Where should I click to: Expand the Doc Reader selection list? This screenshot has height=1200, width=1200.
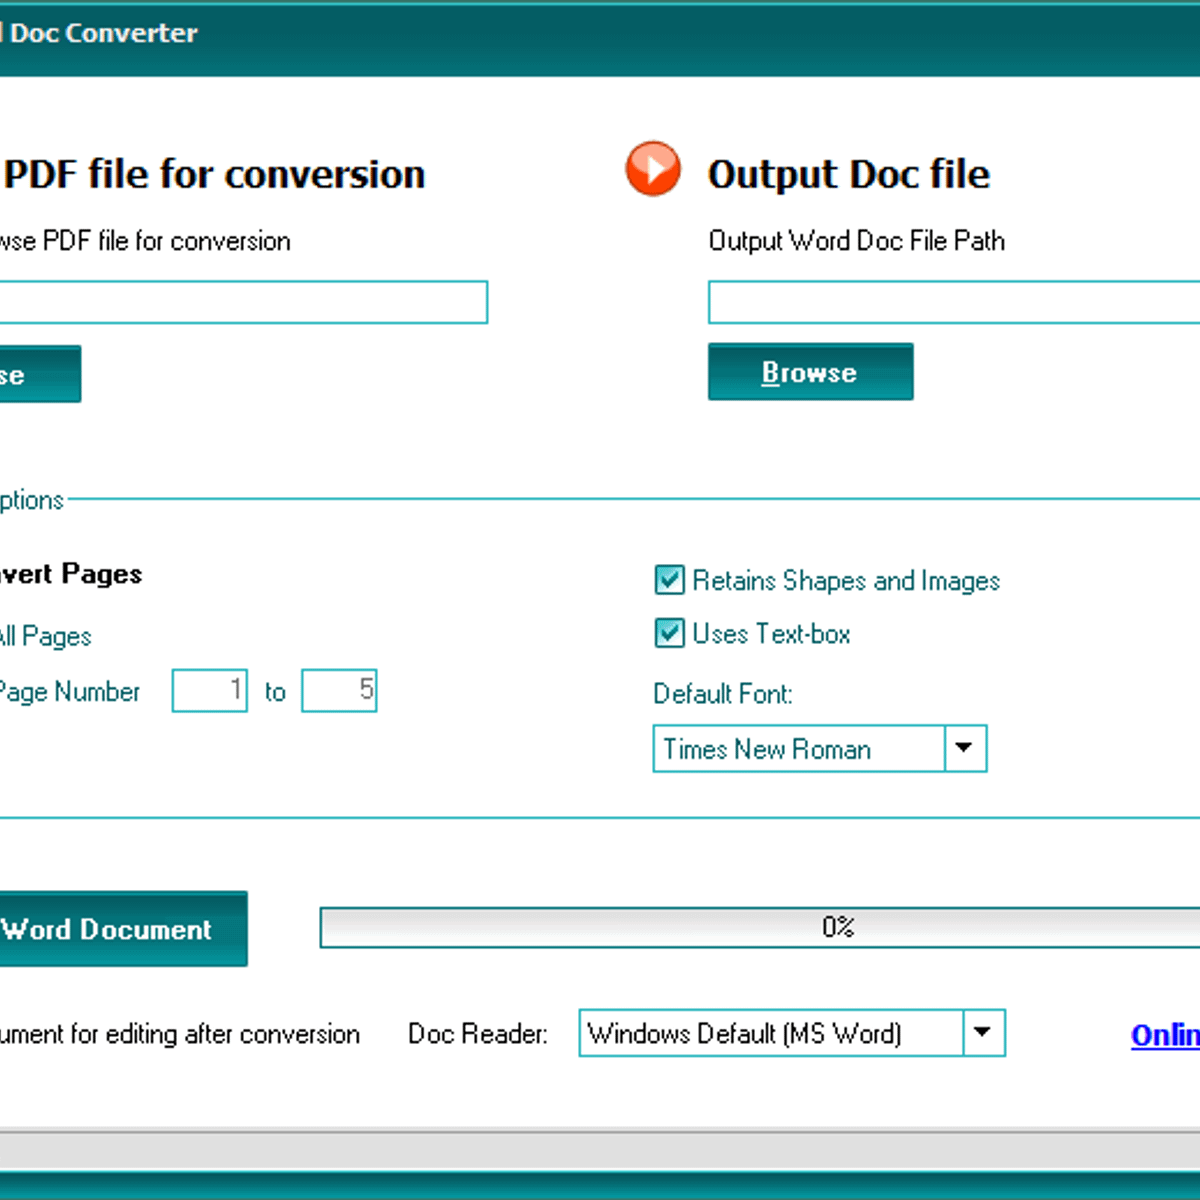click(x=985, y=1033)
